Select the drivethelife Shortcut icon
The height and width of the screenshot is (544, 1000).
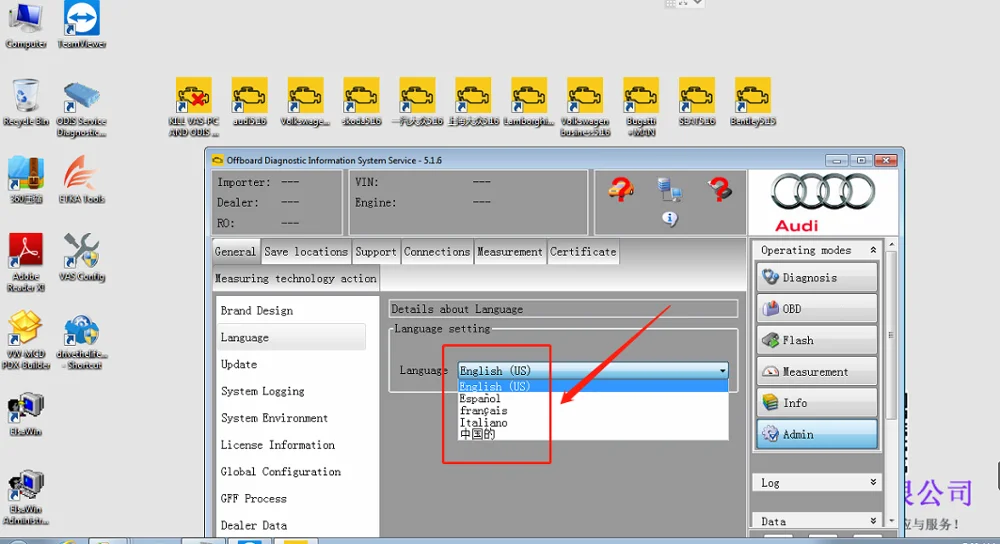click(x=82, y=340)
